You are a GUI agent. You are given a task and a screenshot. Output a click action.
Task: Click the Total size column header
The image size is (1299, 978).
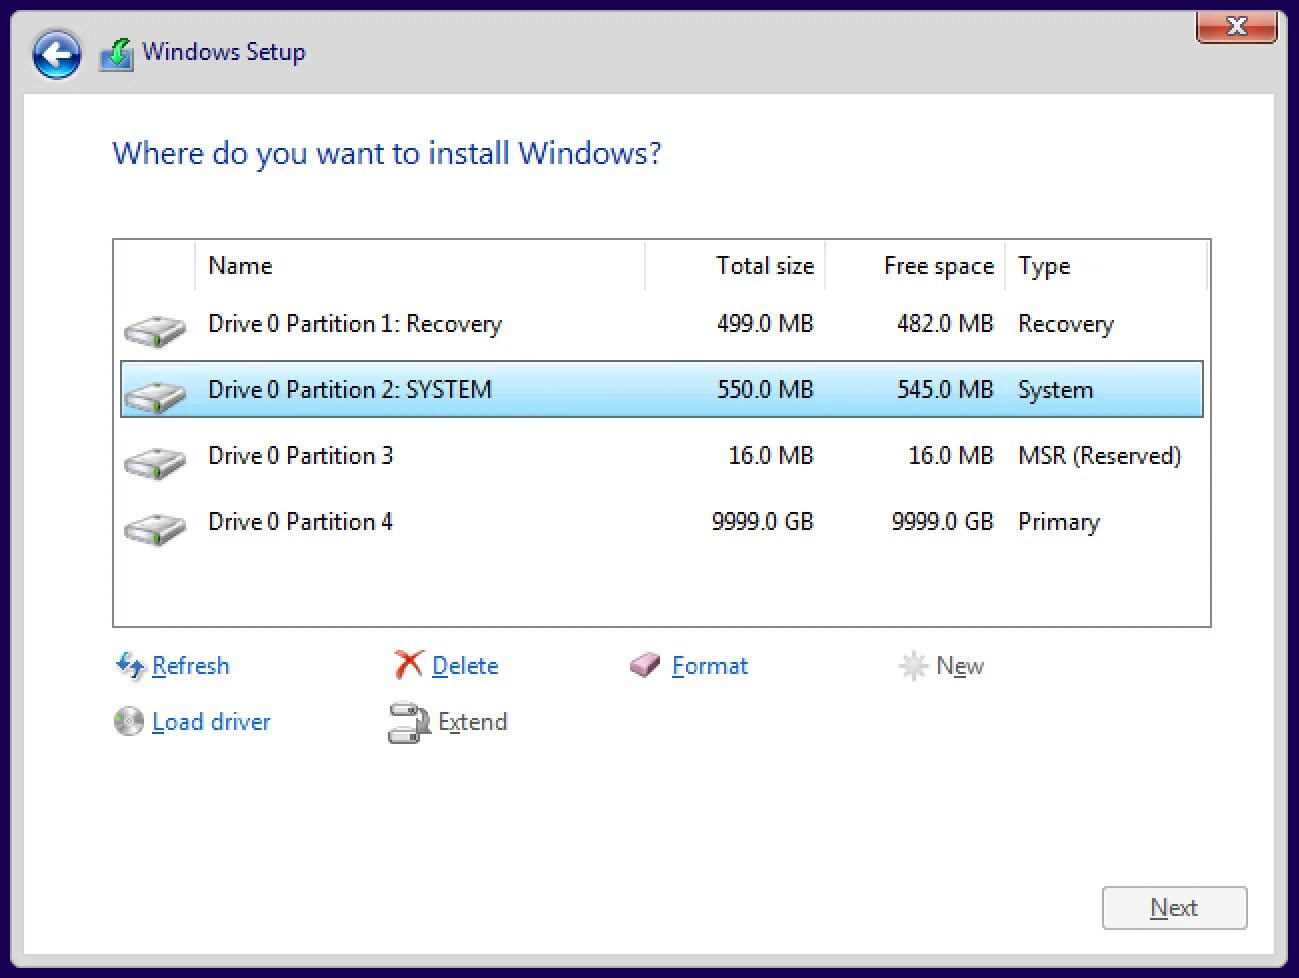pos(764,266)
